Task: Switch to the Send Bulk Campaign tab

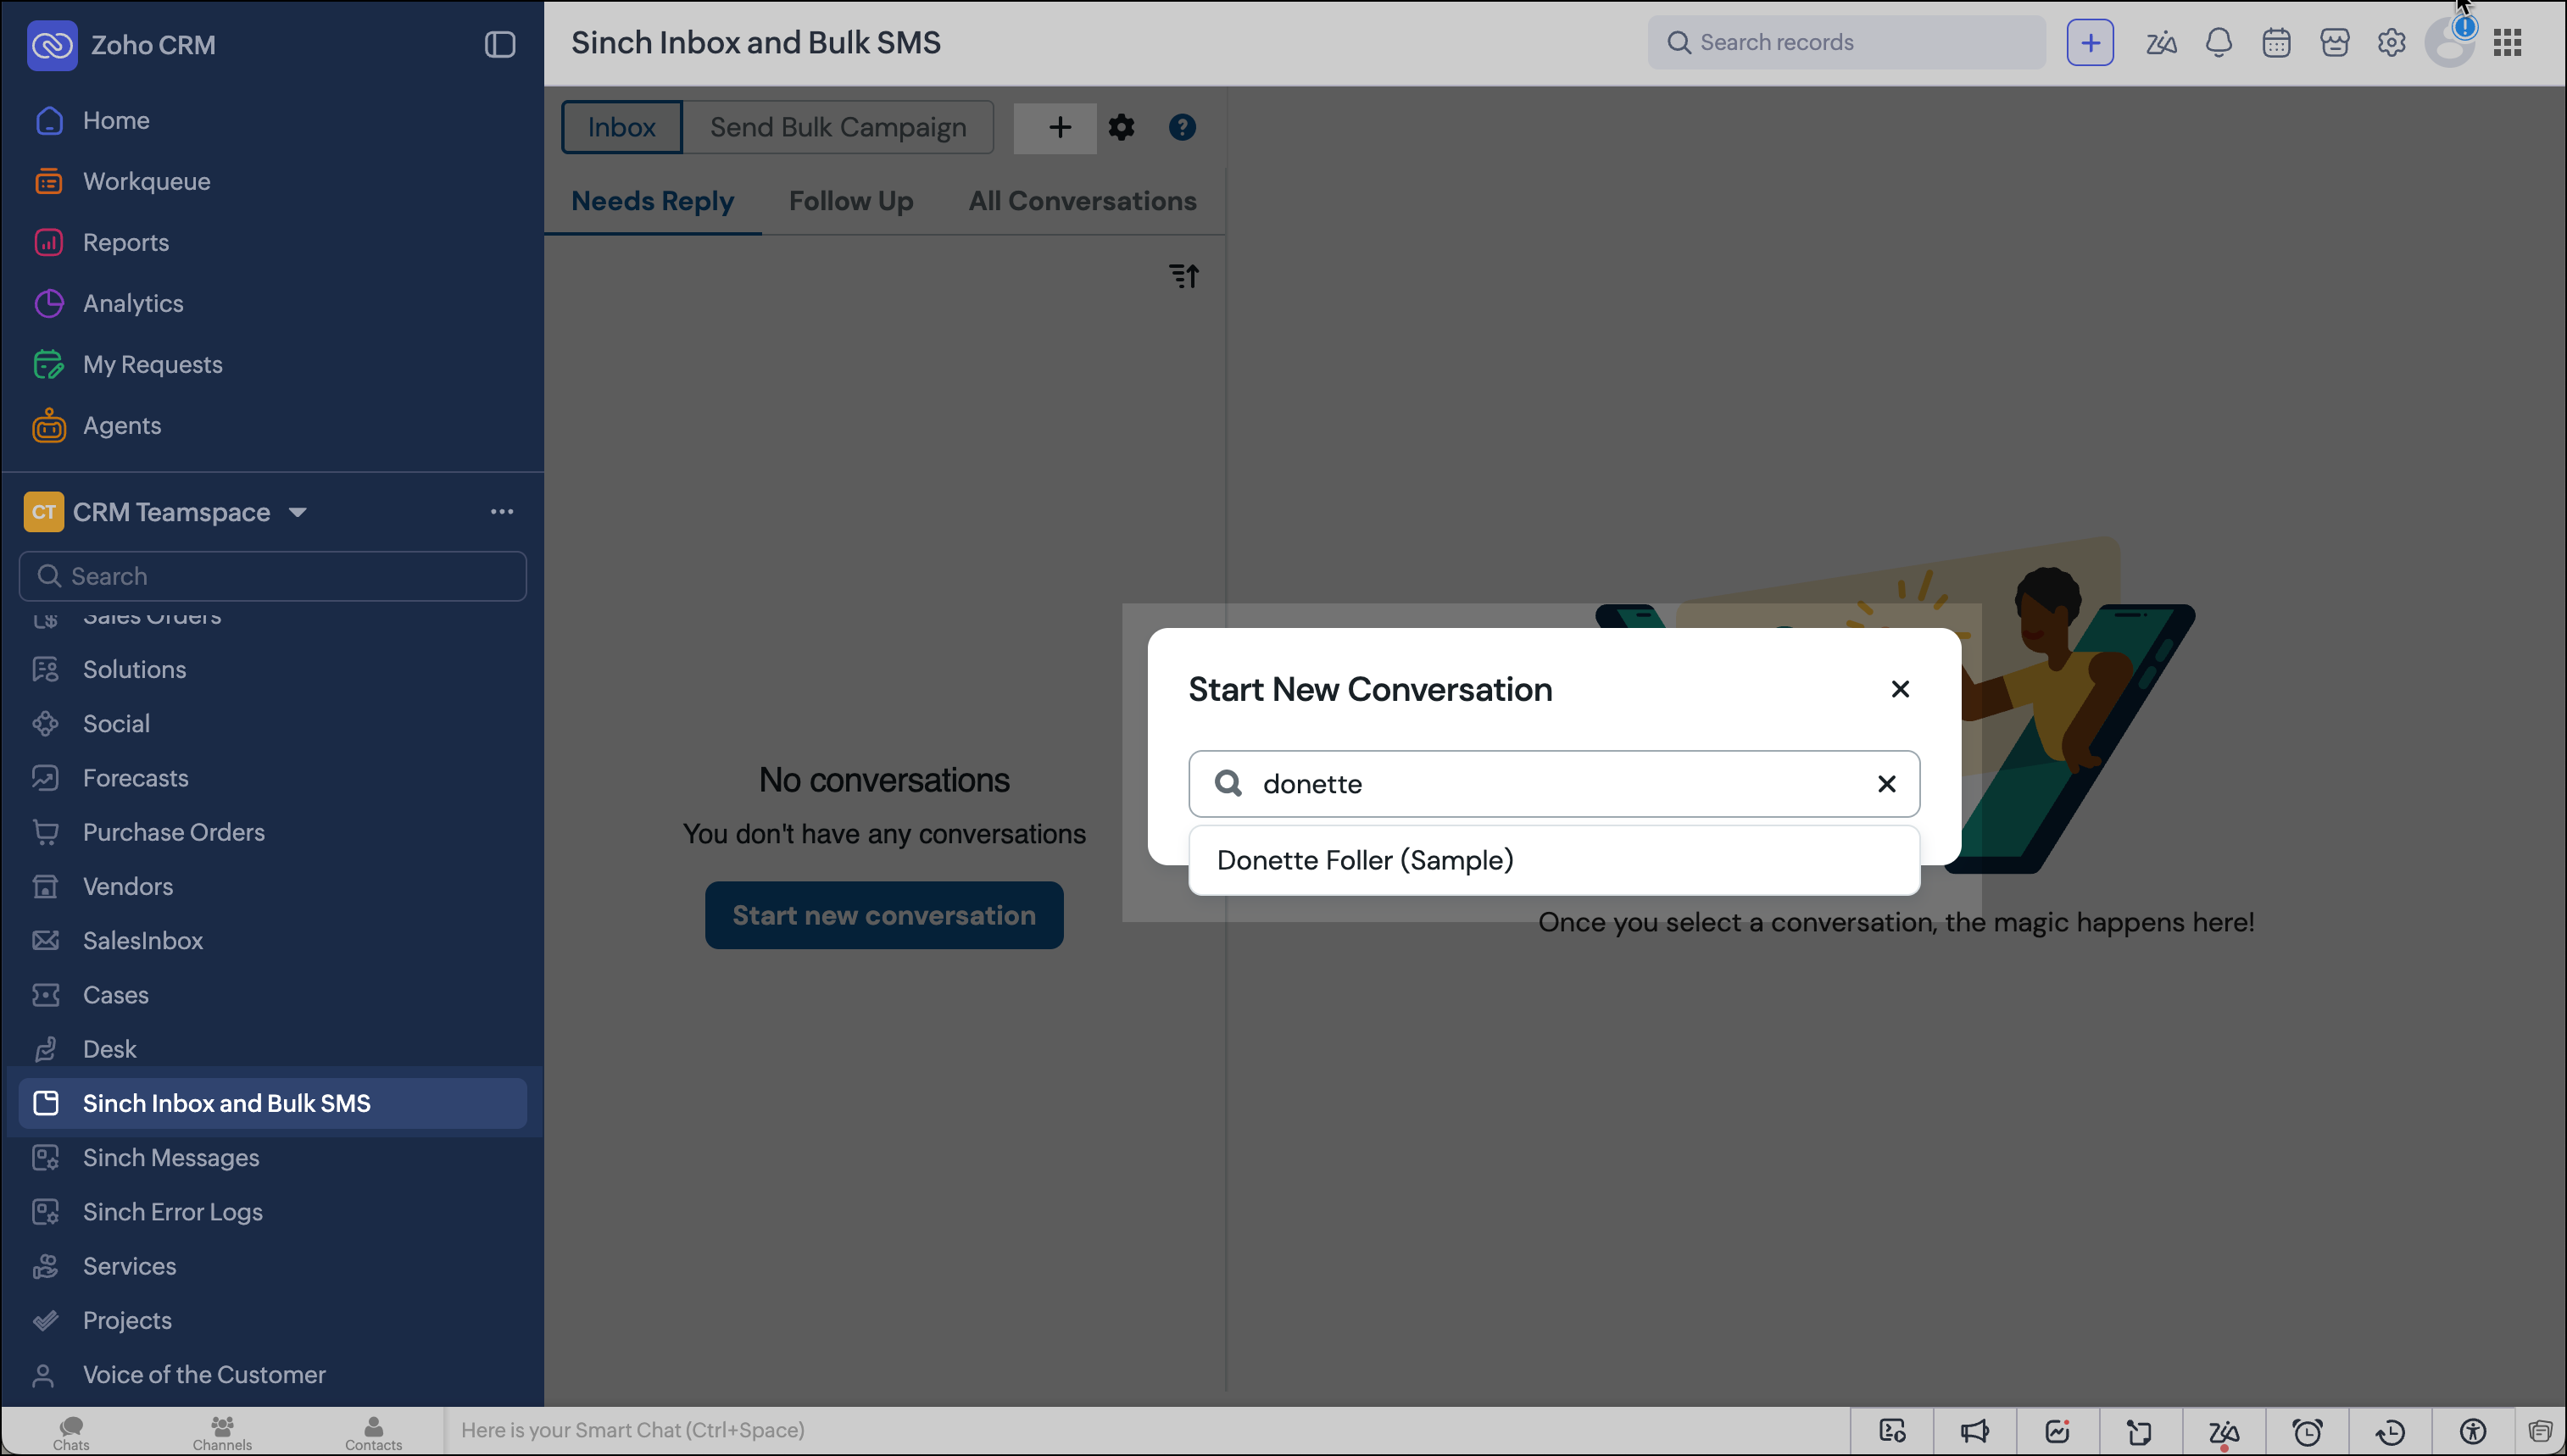Action: click(838, 127)
